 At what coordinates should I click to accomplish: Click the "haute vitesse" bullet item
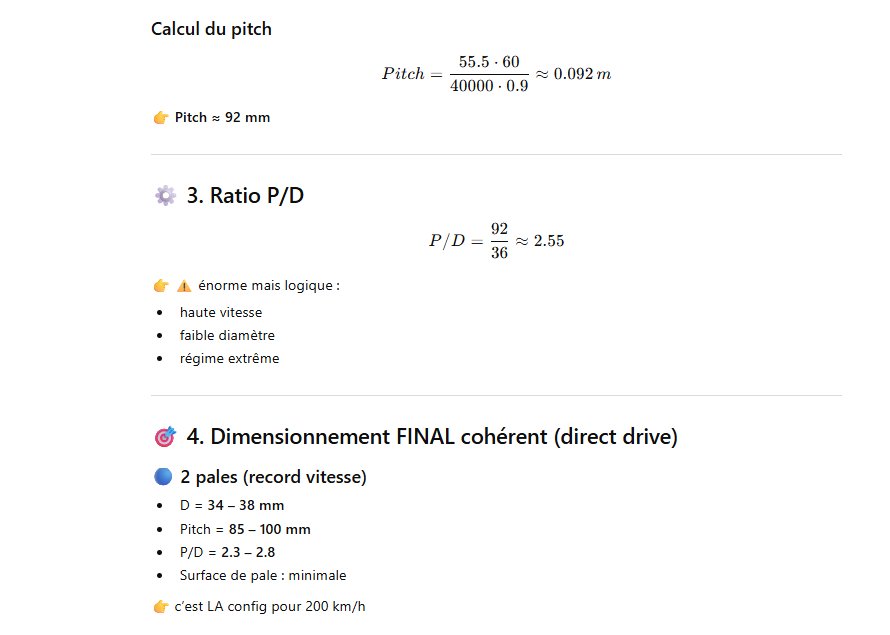(221, 313)
